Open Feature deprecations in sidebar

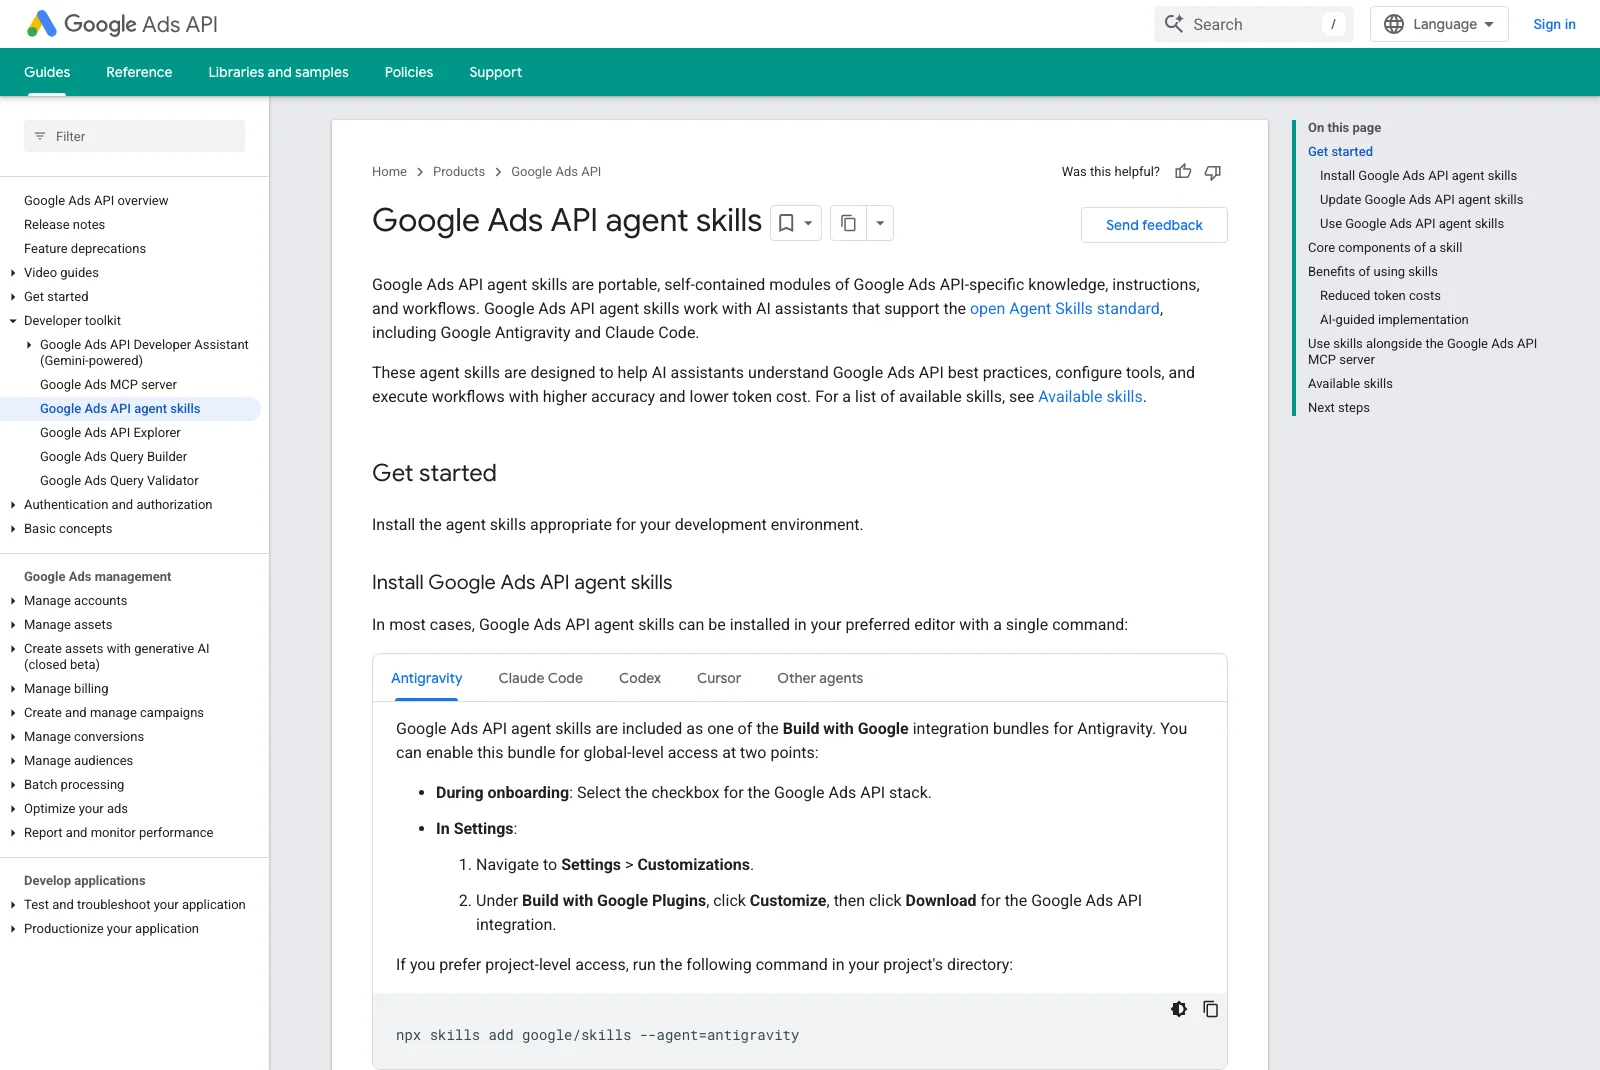tap(85, 249)
